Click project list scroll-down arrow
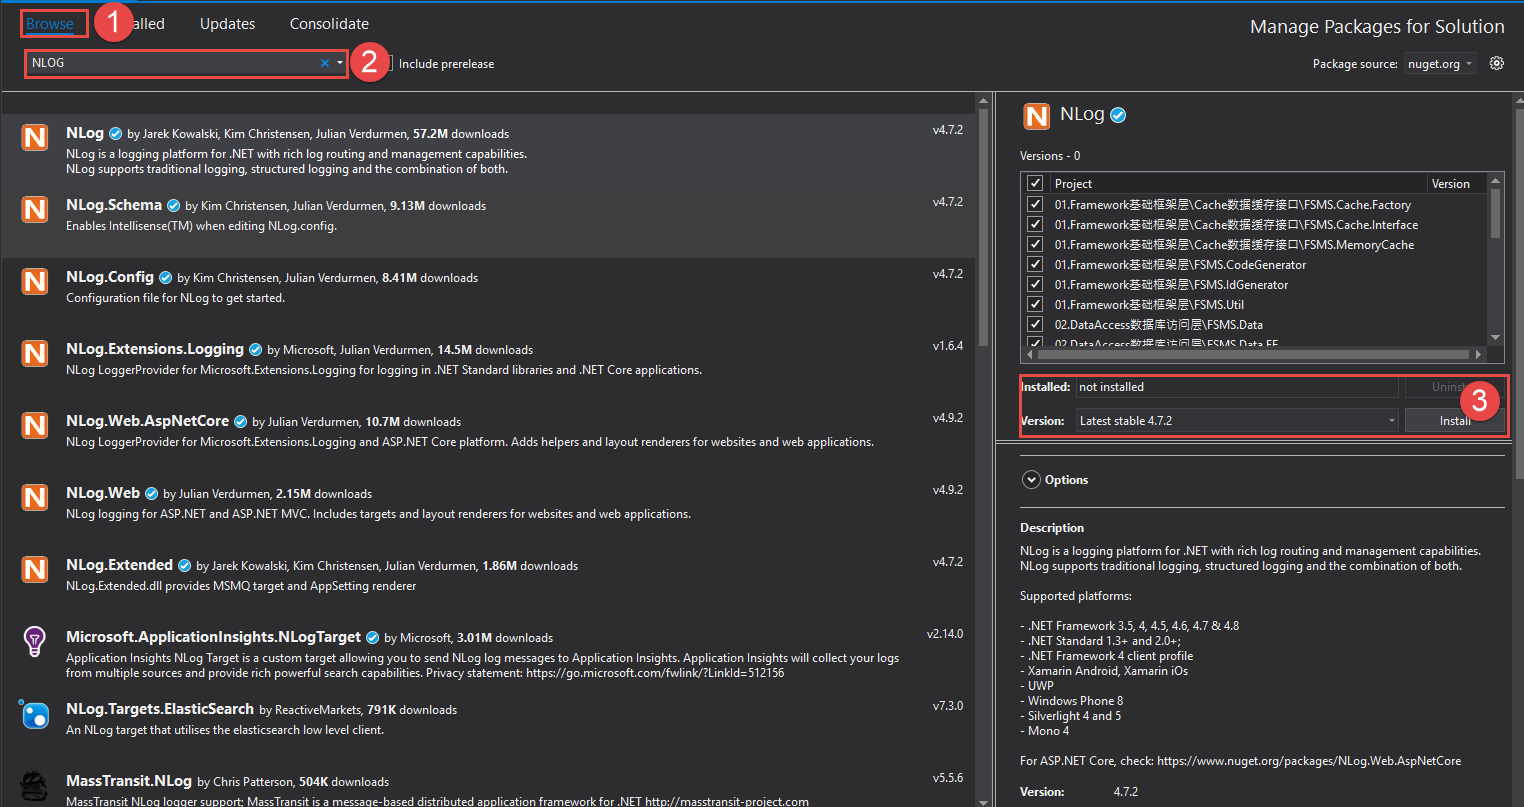The image size is (1524, 807). tap(1496, 338)
